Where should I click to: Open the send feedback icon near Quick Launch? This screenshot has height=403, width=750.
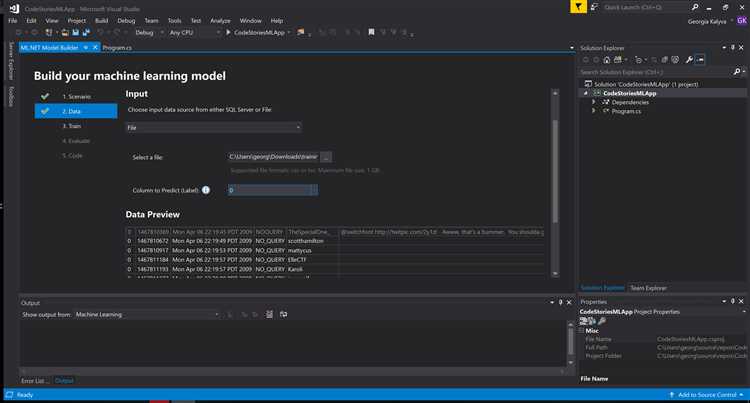coord(595,7)
